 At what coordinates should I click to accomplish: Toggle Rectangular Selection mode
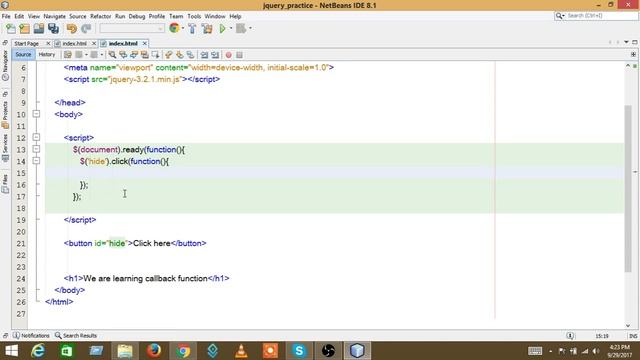point(156,55)
